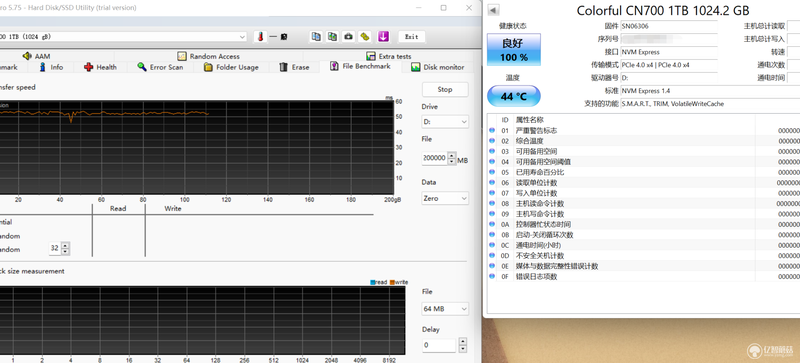Open the File 64 MB dropdown
The height and width of the screenshot is (363, 800).
(x=445, y=309)
